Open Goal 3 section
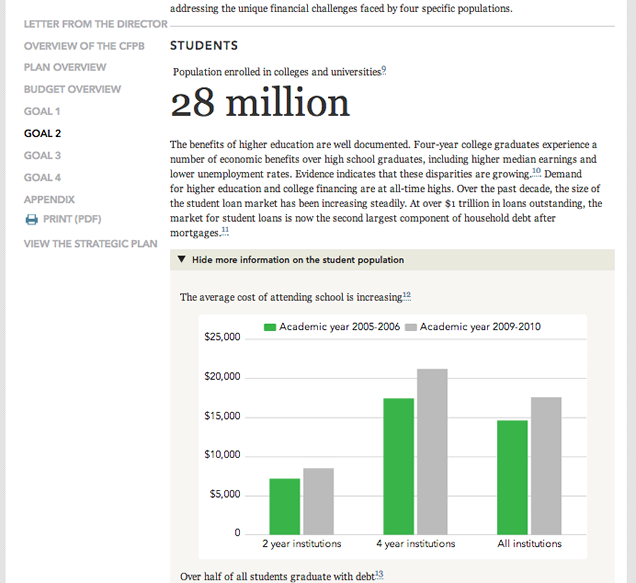Screen dimensions: 636x583 [42, 155]
